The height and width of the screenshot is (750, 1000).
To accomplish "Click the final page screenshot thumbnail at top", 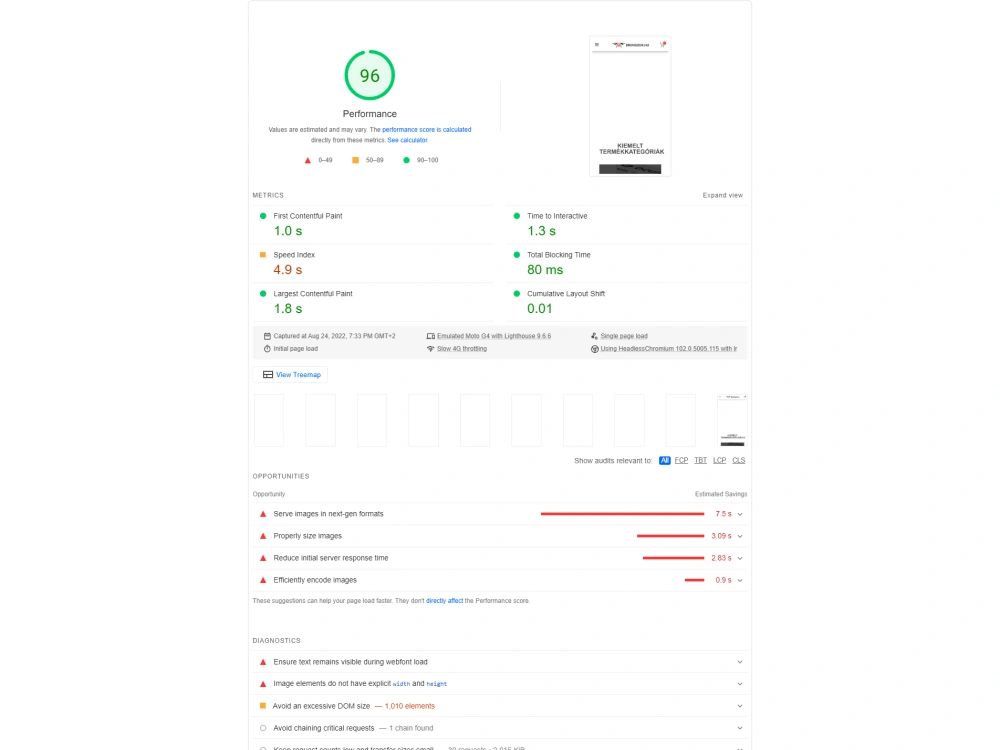I will point(630,106).
